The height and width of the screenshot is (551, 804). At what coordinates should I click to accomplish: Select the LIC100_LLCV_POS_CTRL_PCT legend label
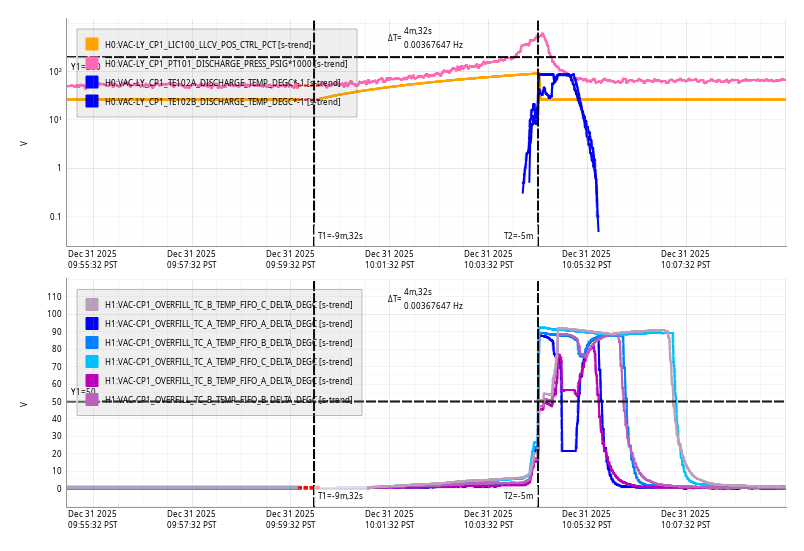click(x=208, y=44)
